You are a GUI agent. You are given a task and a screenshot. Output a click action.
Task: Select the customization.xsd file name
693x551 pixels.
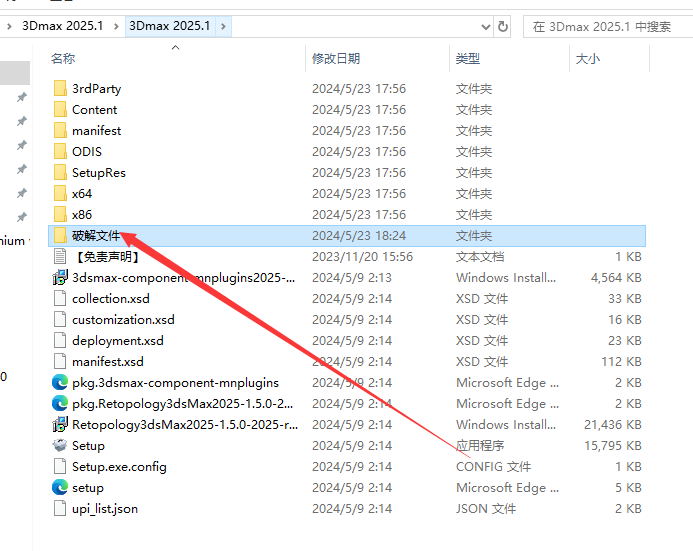(x=123, y=319)
